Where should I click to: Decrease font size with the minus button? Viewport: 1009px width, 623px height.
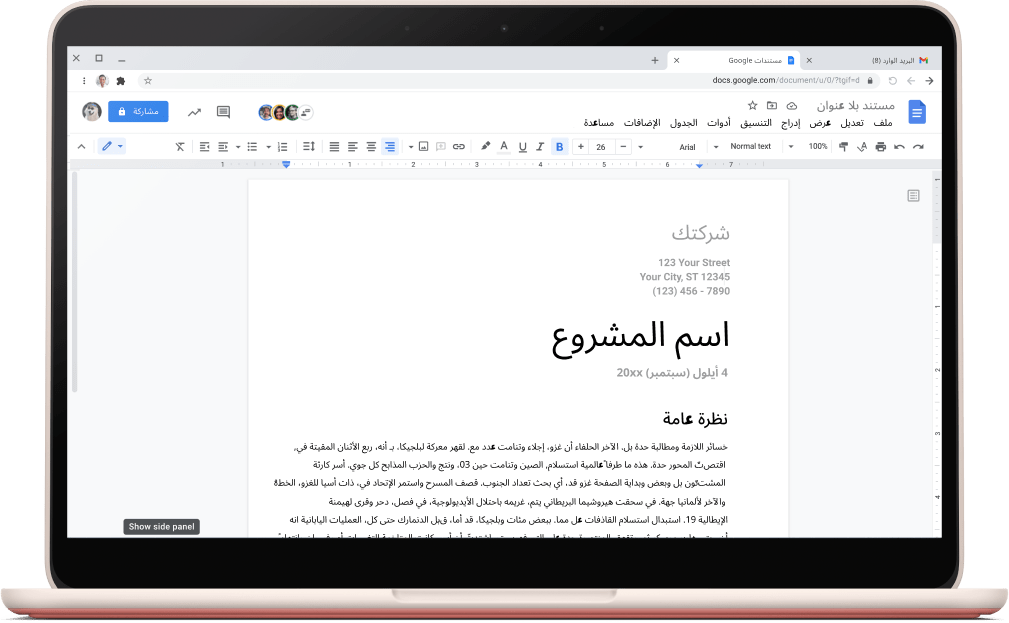pos(623,147)
